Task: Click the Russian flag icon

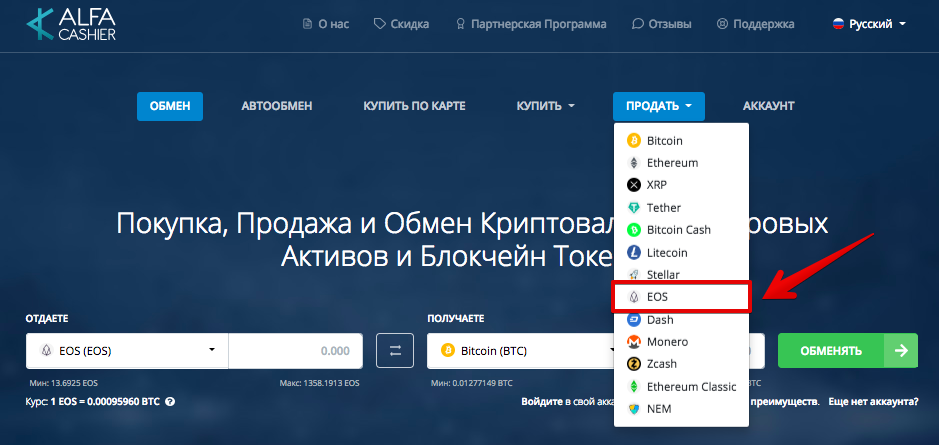Action: pyautogui.click(x=838, y=25)
